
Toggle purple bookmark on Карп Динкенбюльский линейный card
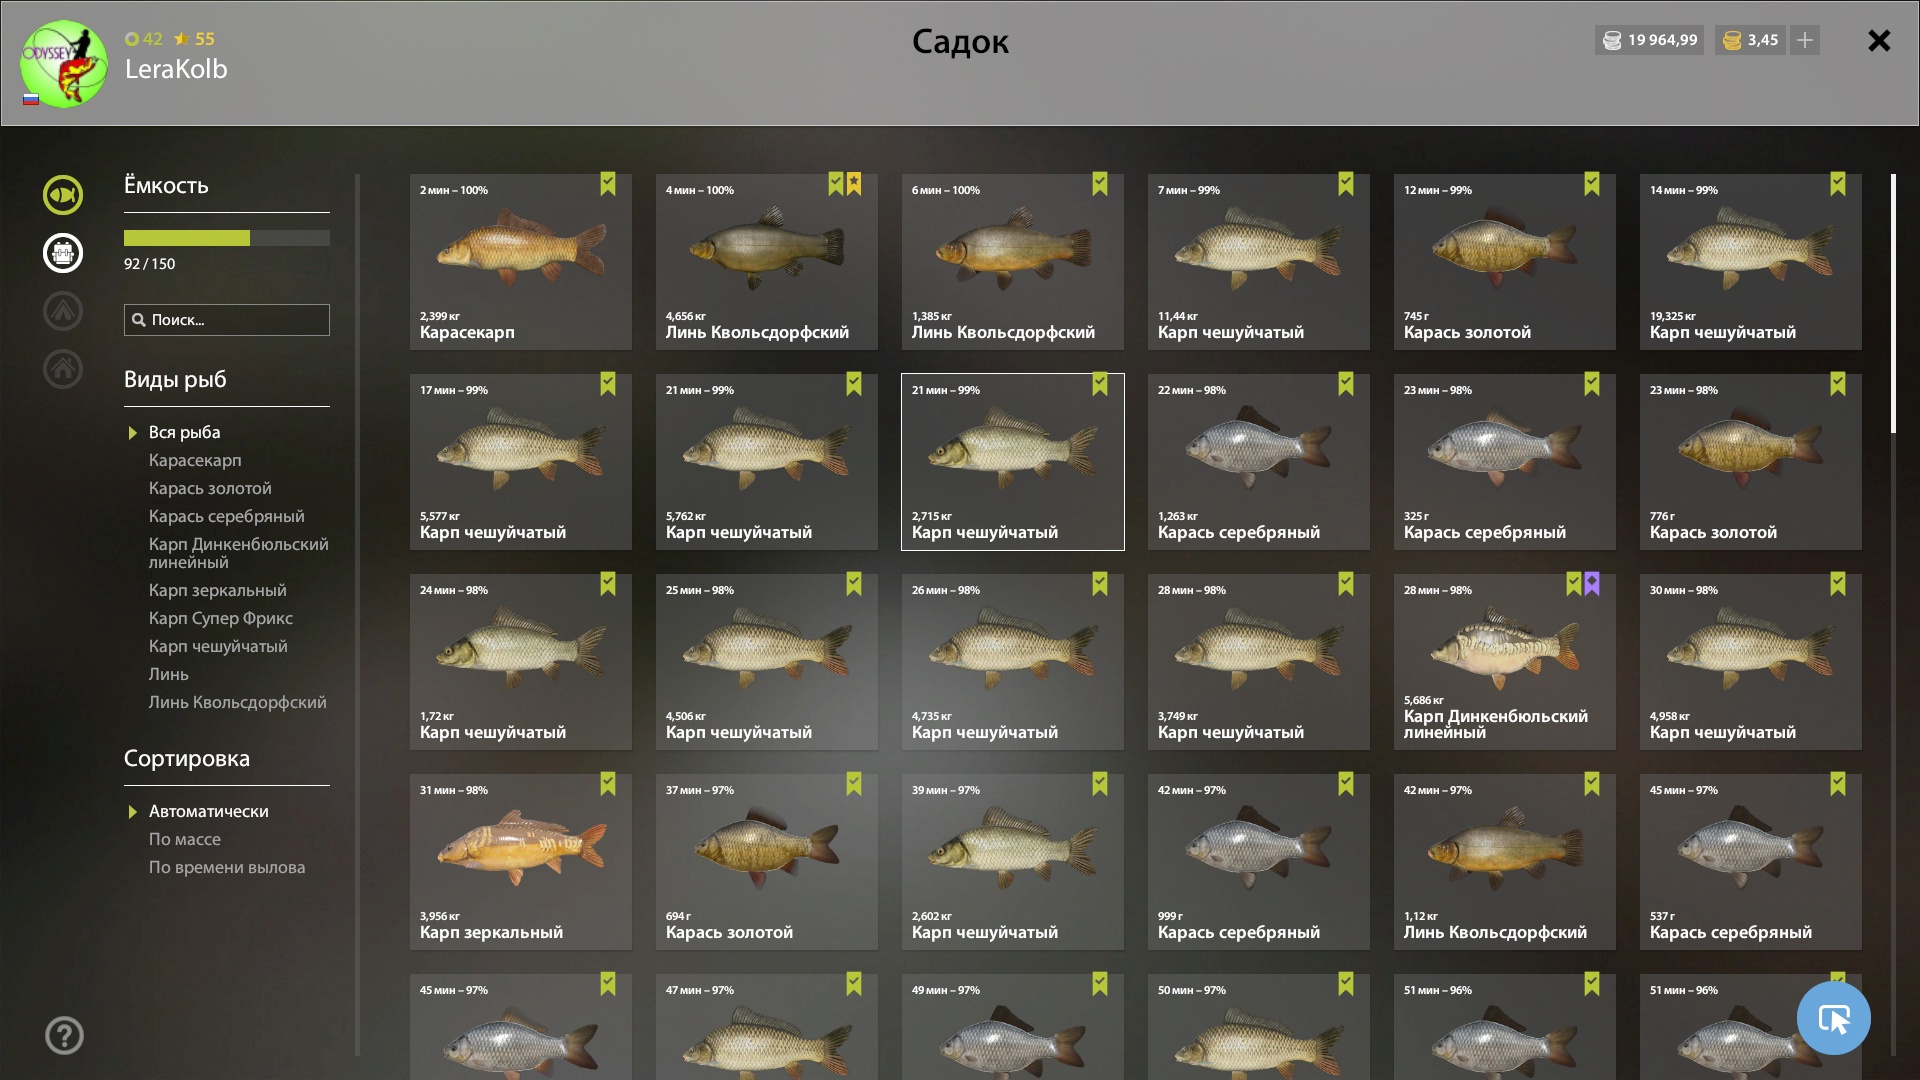(1592, 584)
